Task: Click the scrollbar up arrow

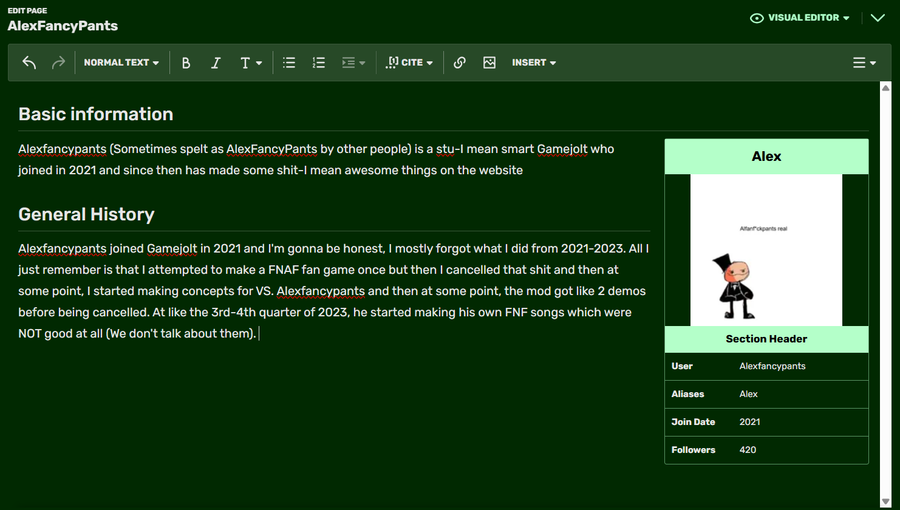Action: pos(886,88)
